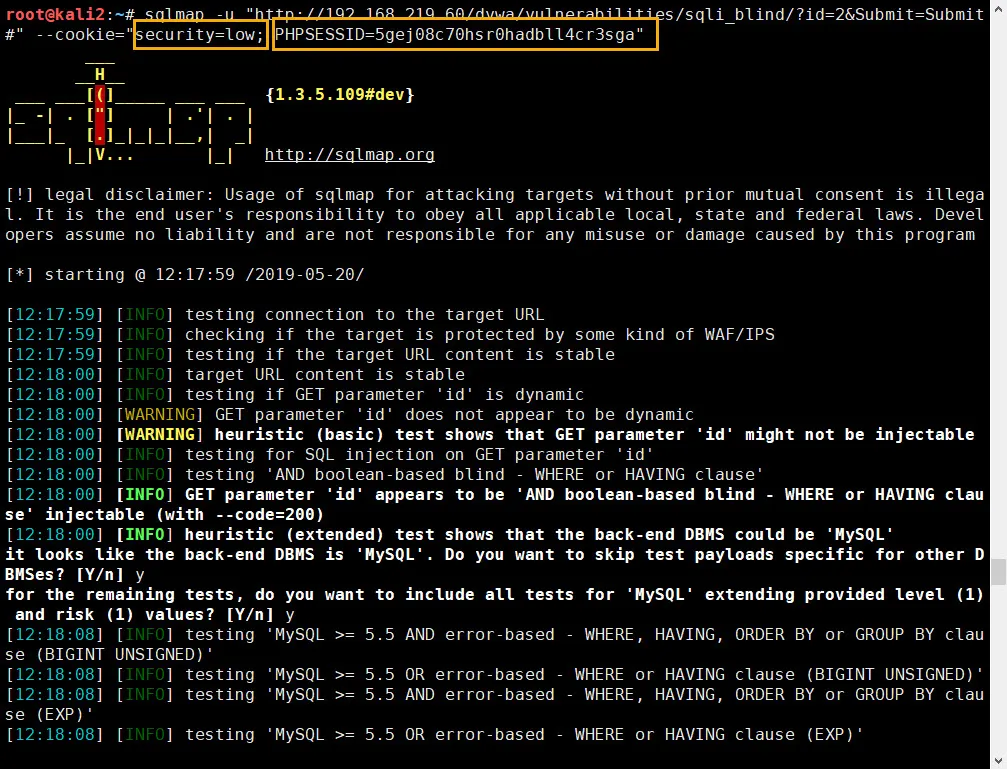Image resolution: width=1007 pixels, height=769 pixels.
Task: Click the 'AND error-based' line ending 'ORDER BY or GROUP BY clau' above 'se (BIGINT UNSIGNED)'
Action: (495, 635)
